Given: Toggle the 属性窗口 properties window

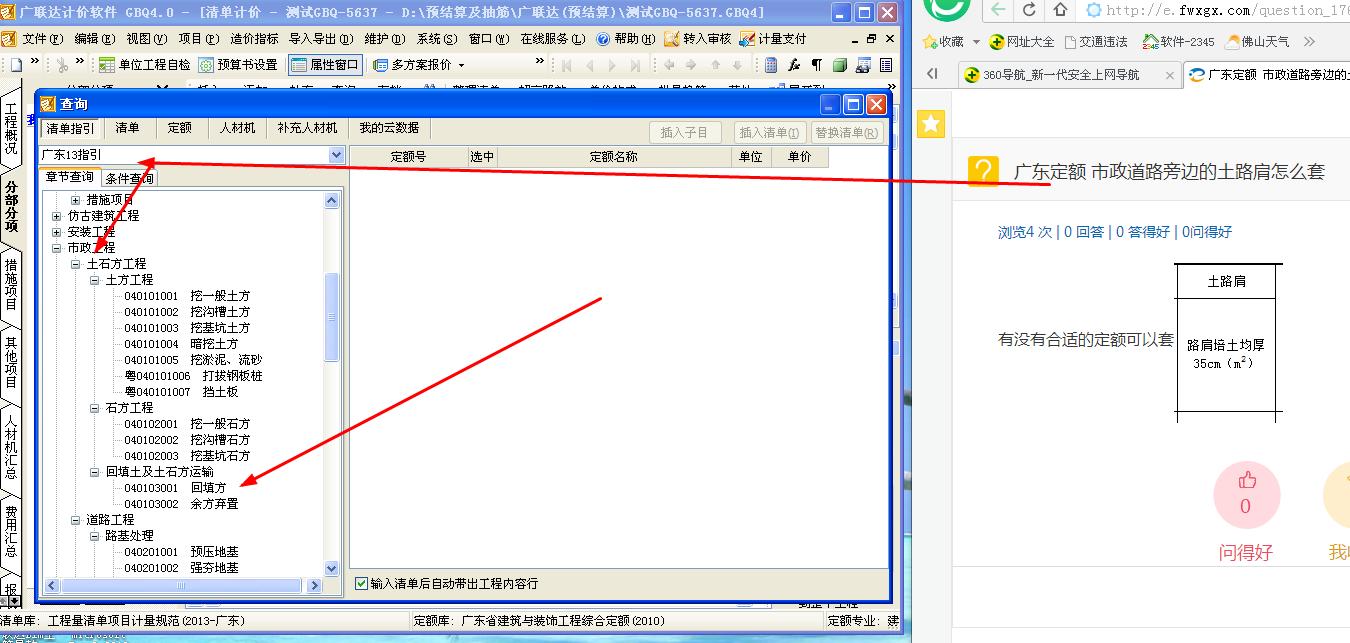Looking at the screenshot, I should point(326,65).
